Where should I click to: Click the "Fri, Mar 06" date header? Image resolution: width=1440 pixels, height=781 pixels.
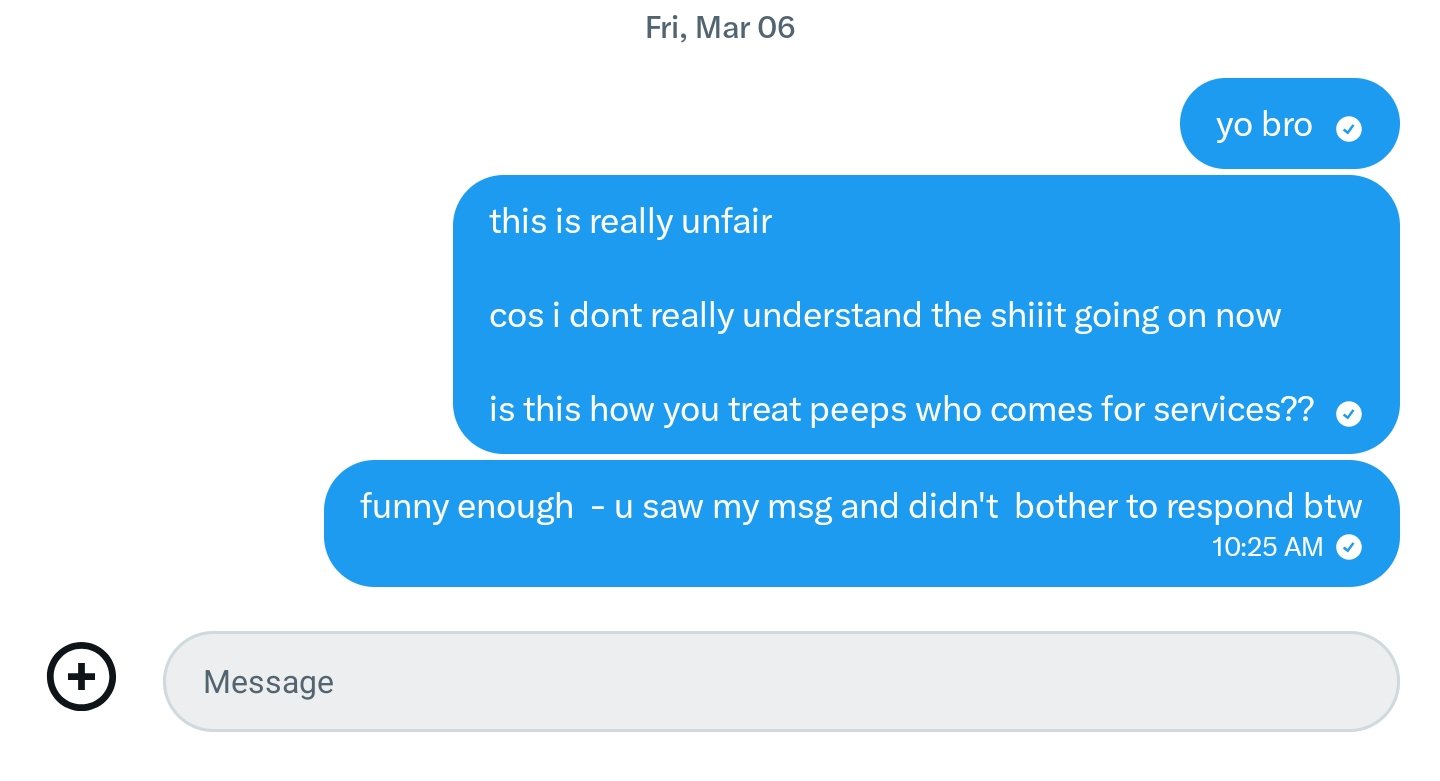(720, 27)
